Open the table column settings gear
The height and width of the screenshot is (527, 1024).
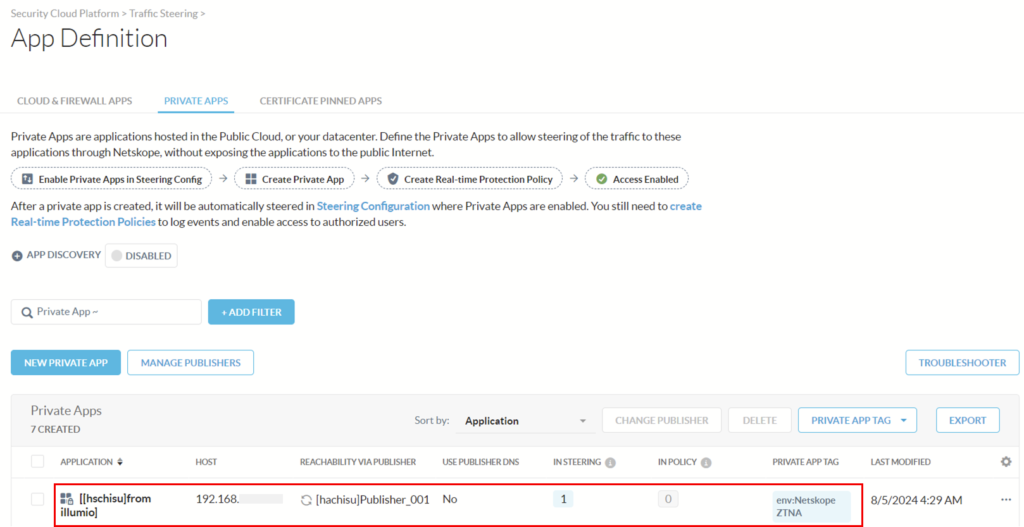(1006, 462)
